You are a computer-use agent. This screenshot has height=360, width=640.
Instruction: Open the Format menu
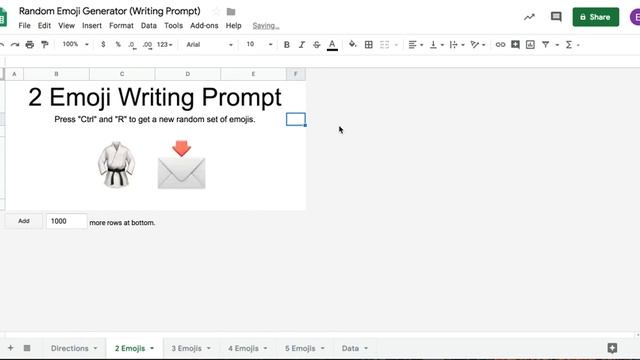click(121, 25)
